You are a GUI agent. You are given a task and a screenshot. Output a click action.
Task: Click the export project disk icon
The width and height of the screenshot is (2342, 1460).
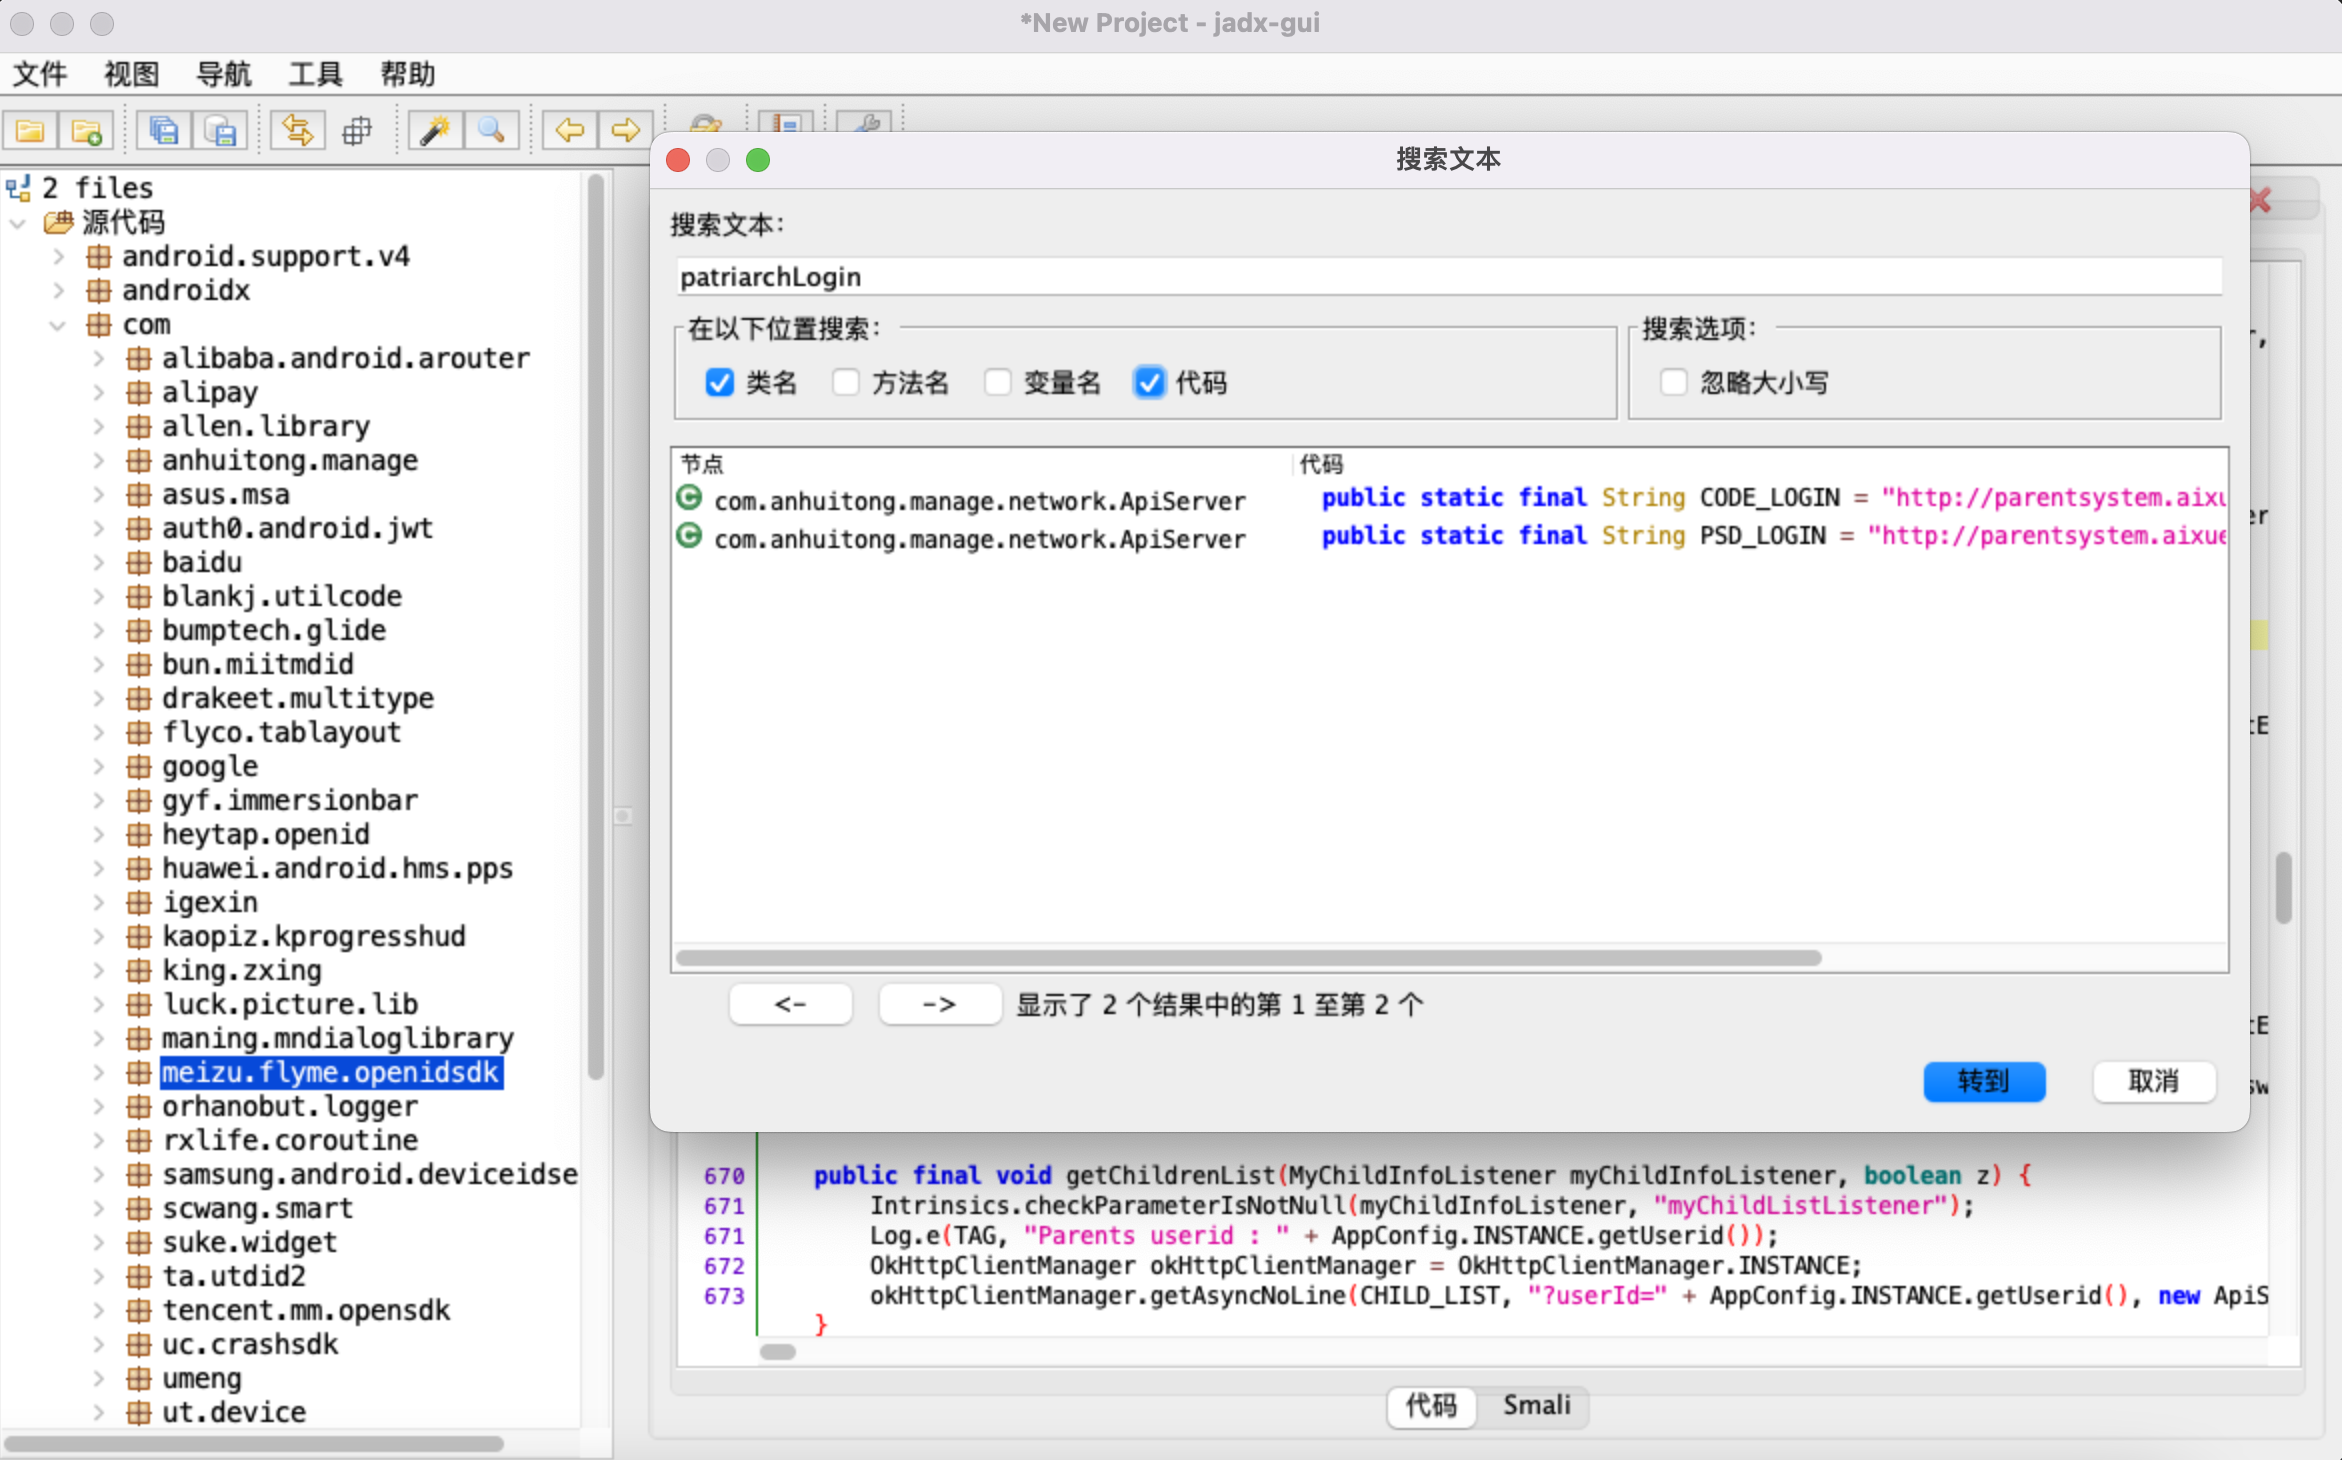click(220, 131)
